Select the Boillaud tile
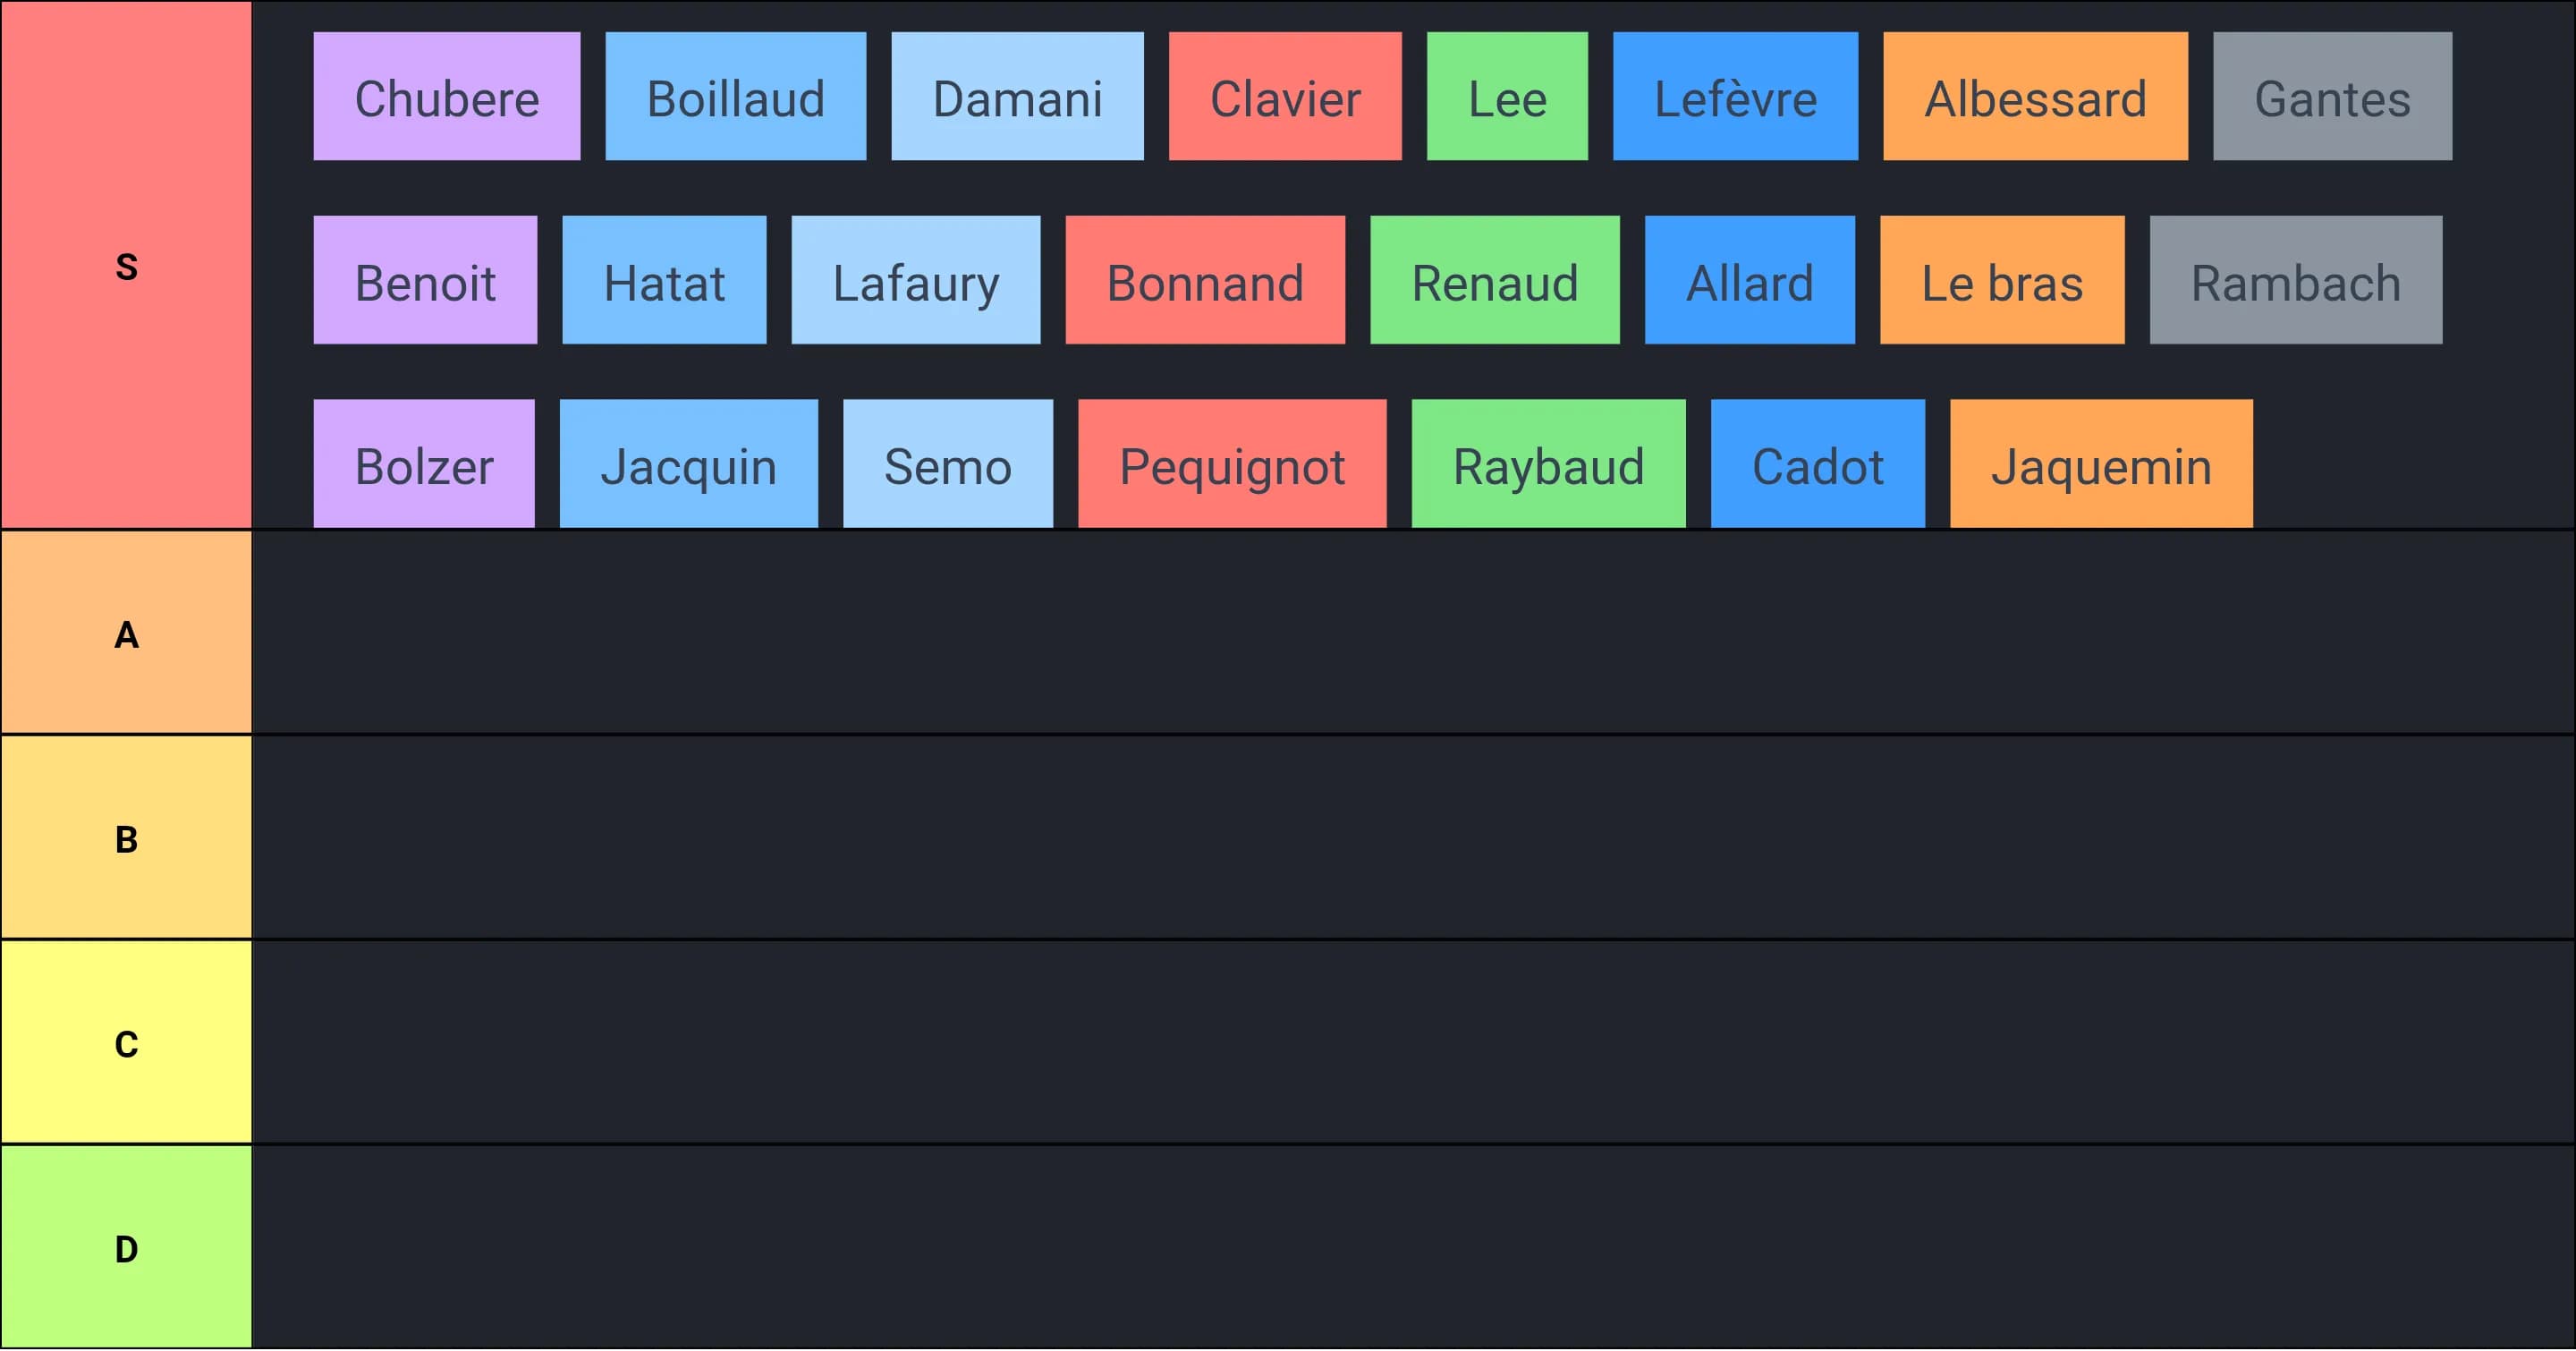Screen dimensions: 2576x1351 point(735,97)
